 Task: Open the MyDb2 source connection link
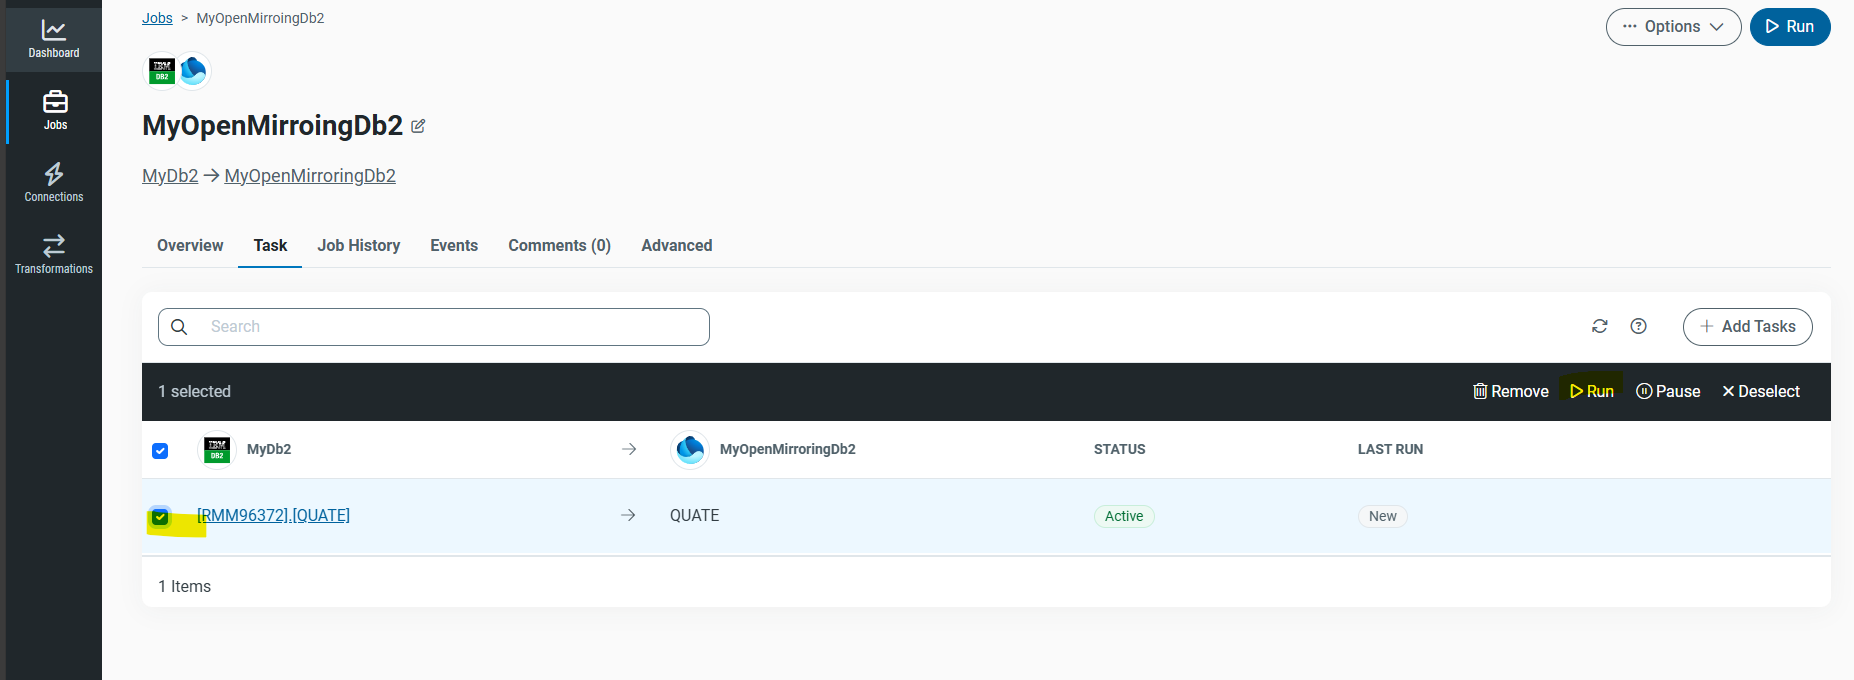(170, 176)
